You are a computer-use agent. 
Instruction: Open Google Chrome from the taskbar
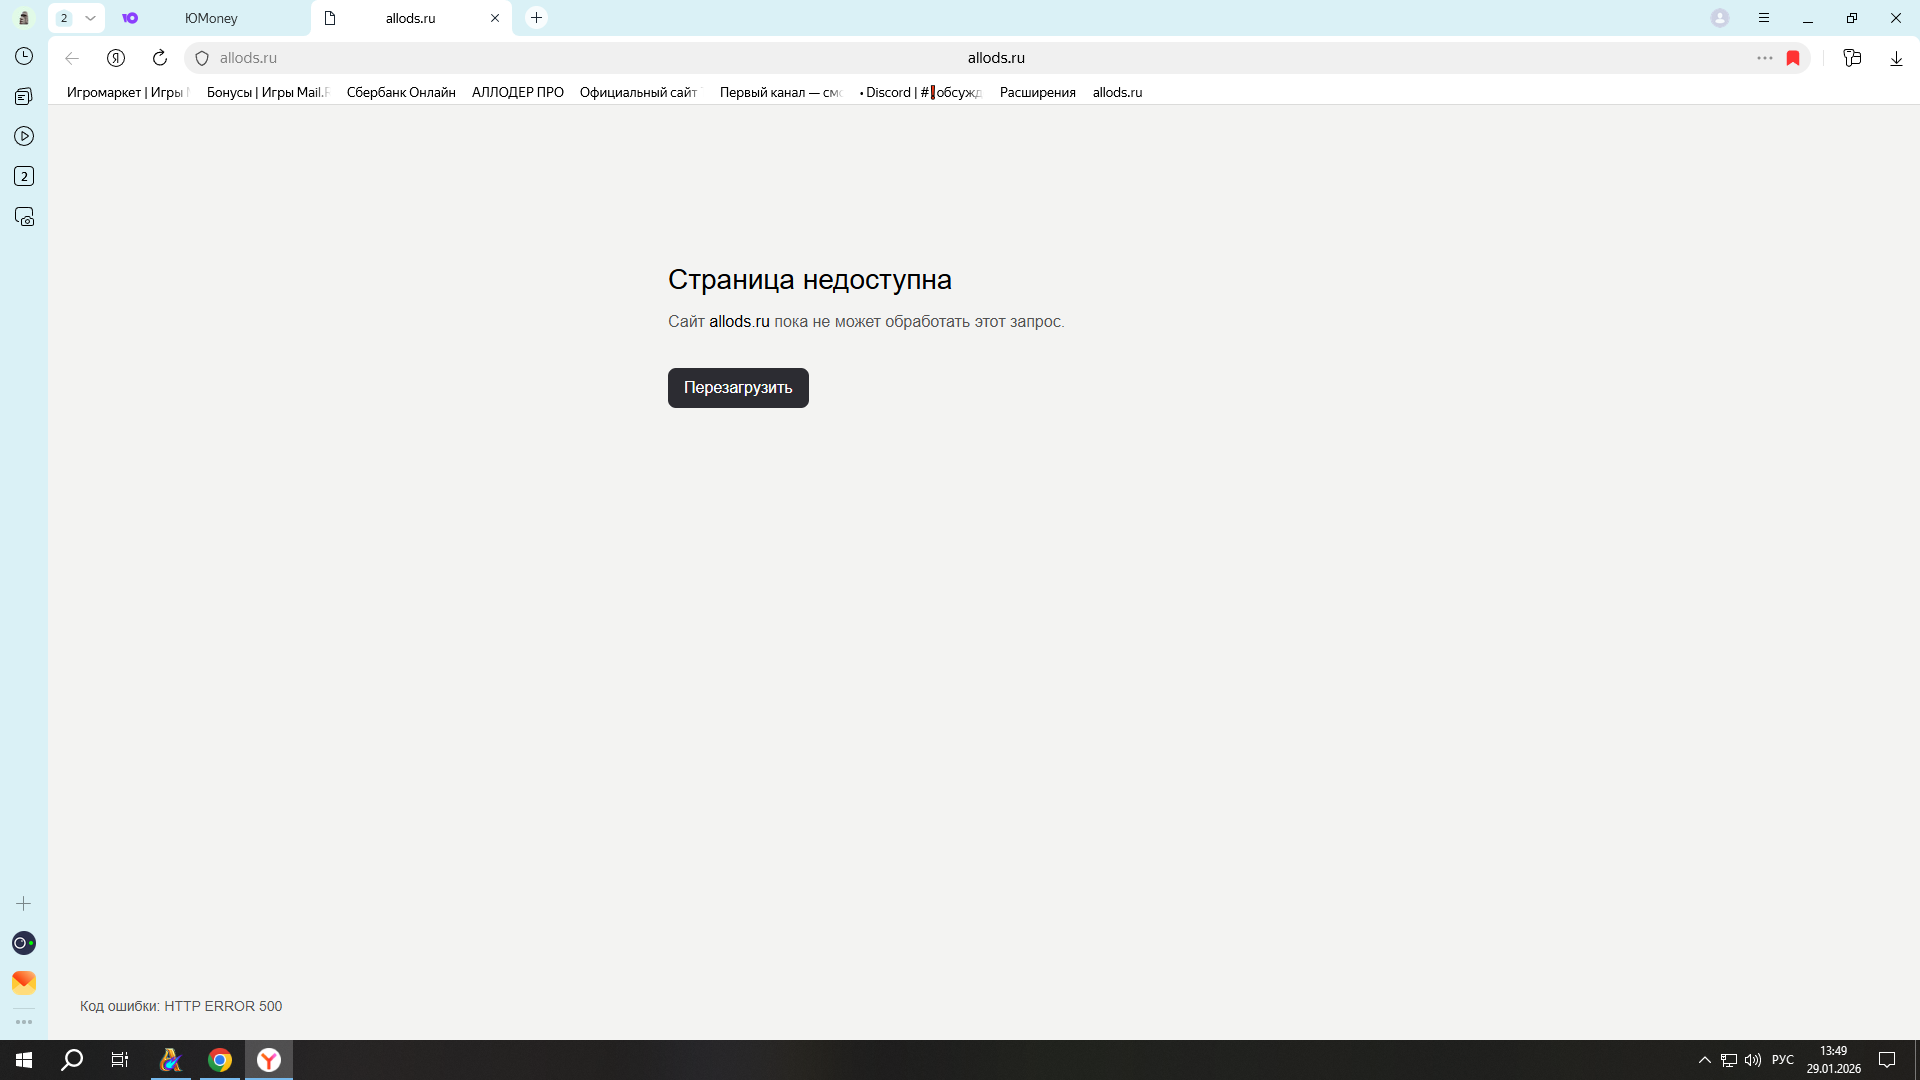[220, 1060]
